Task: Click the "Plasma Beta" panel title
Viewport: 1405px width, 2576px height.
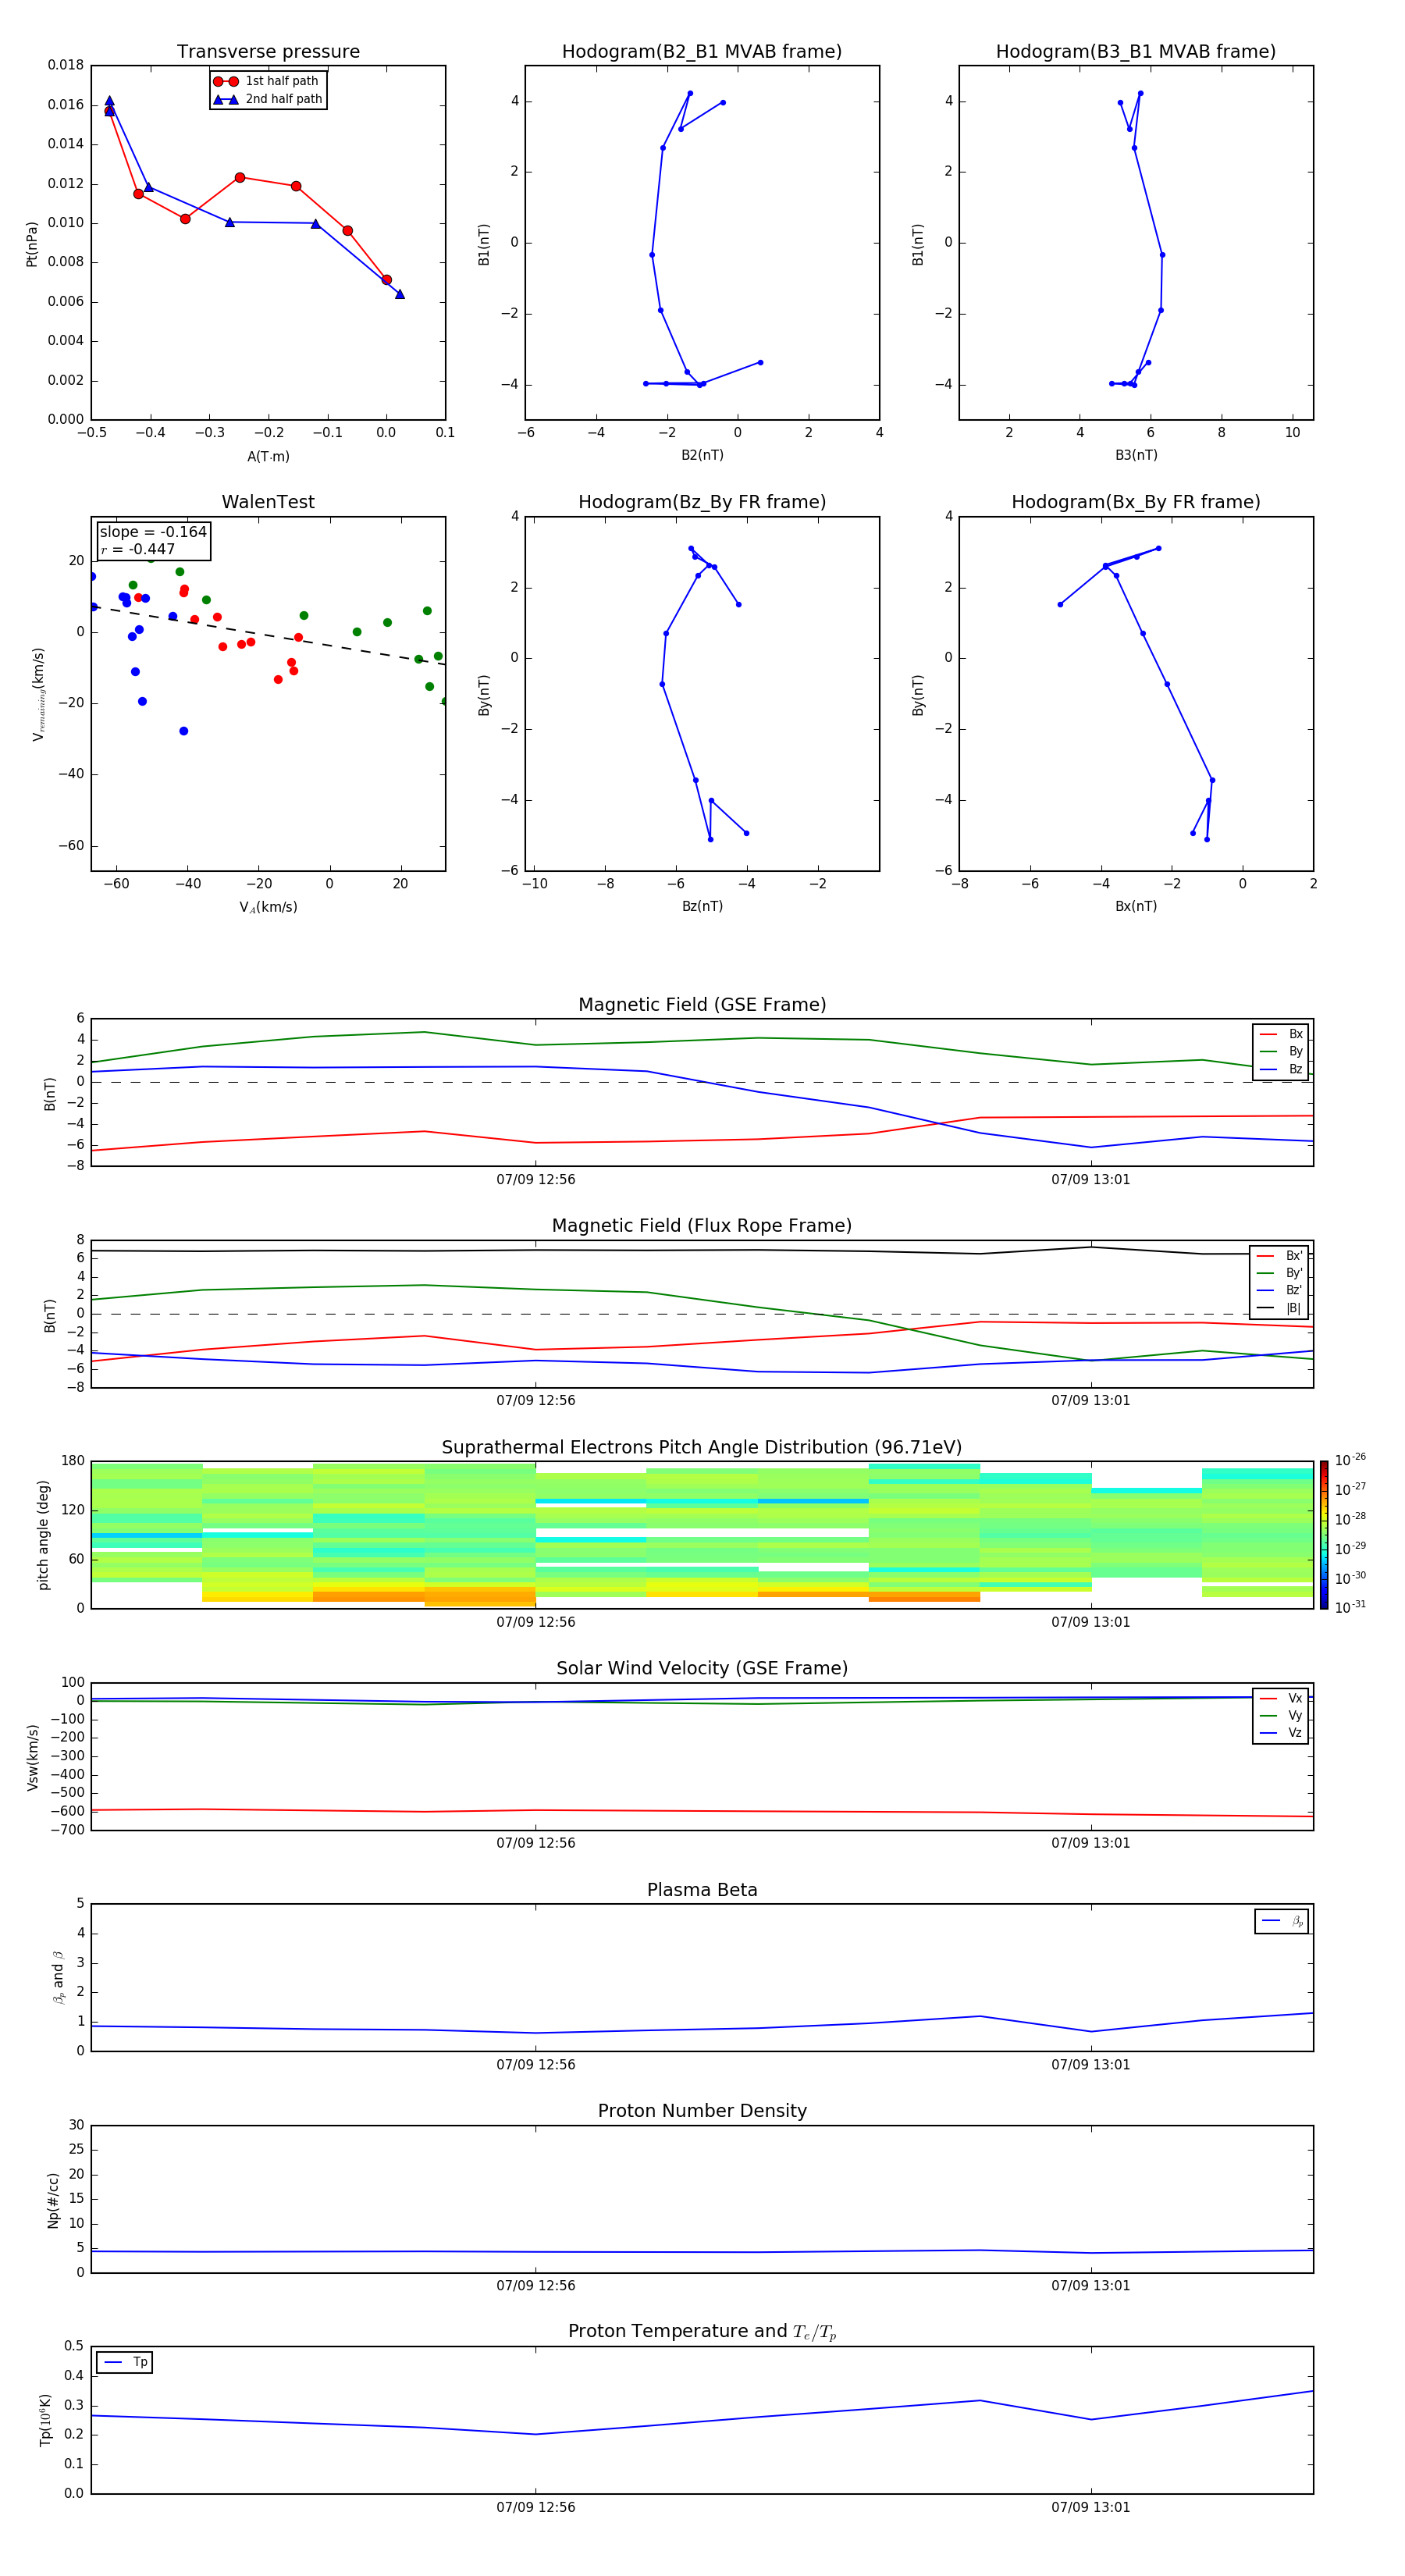Action: click(702, 1890)
